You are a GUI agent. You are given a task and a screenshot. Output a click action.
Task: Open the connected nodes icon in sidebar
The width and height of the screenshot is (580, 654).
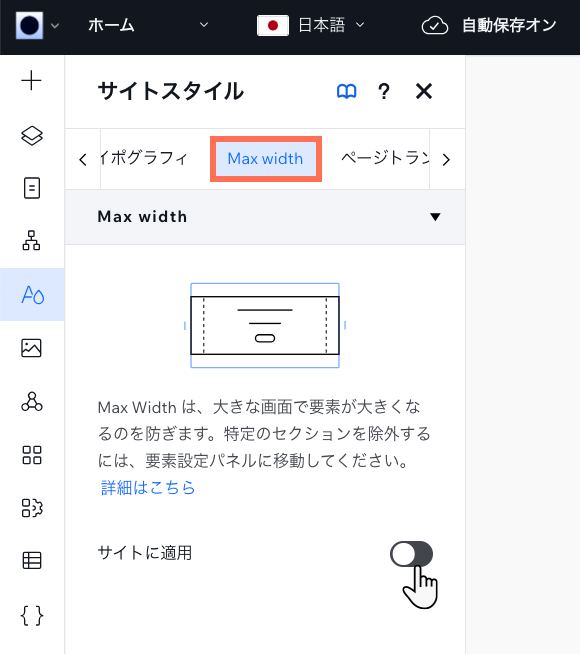click(32, 402)
